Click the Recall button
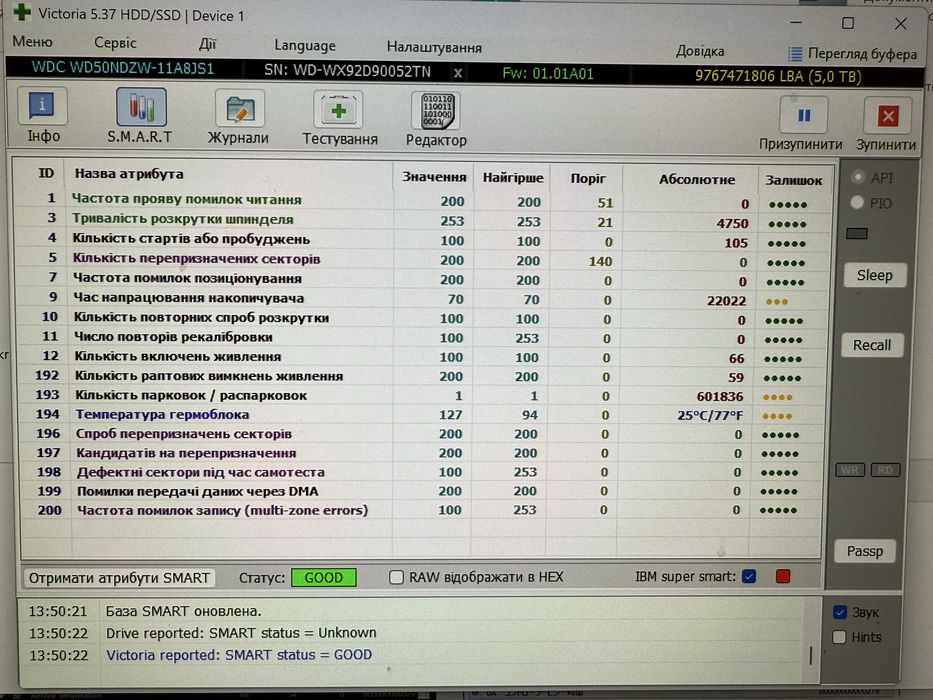 (872, 345)
